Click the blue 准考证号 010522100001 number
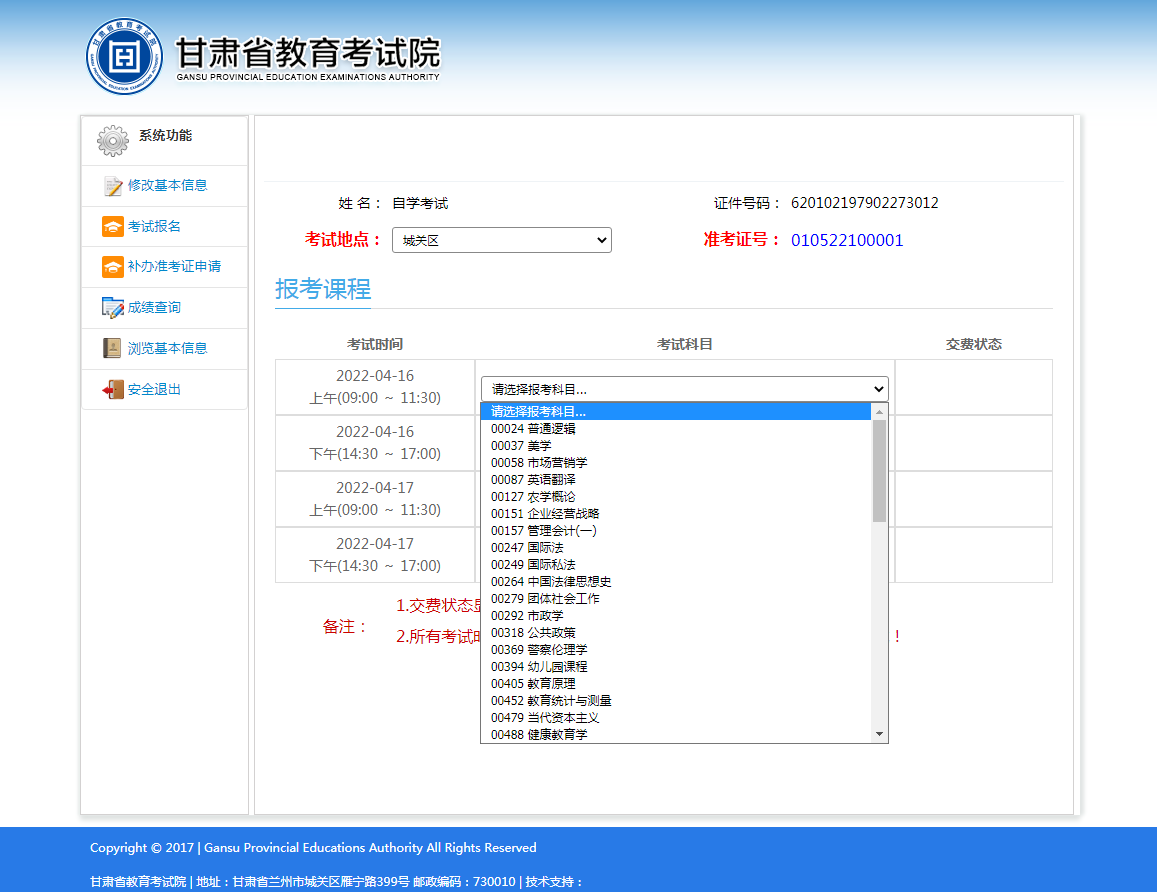This screenshot has width=1157, height=892. 849,239
